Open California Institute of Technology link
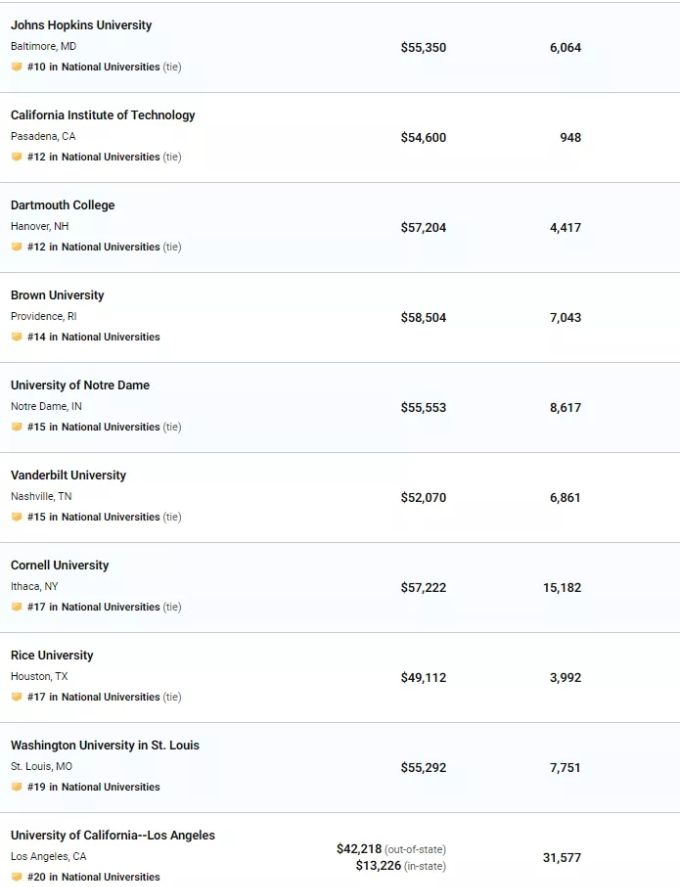Image resolution: width=680 pixels, height=887 pixels. (x=102, y=115)
